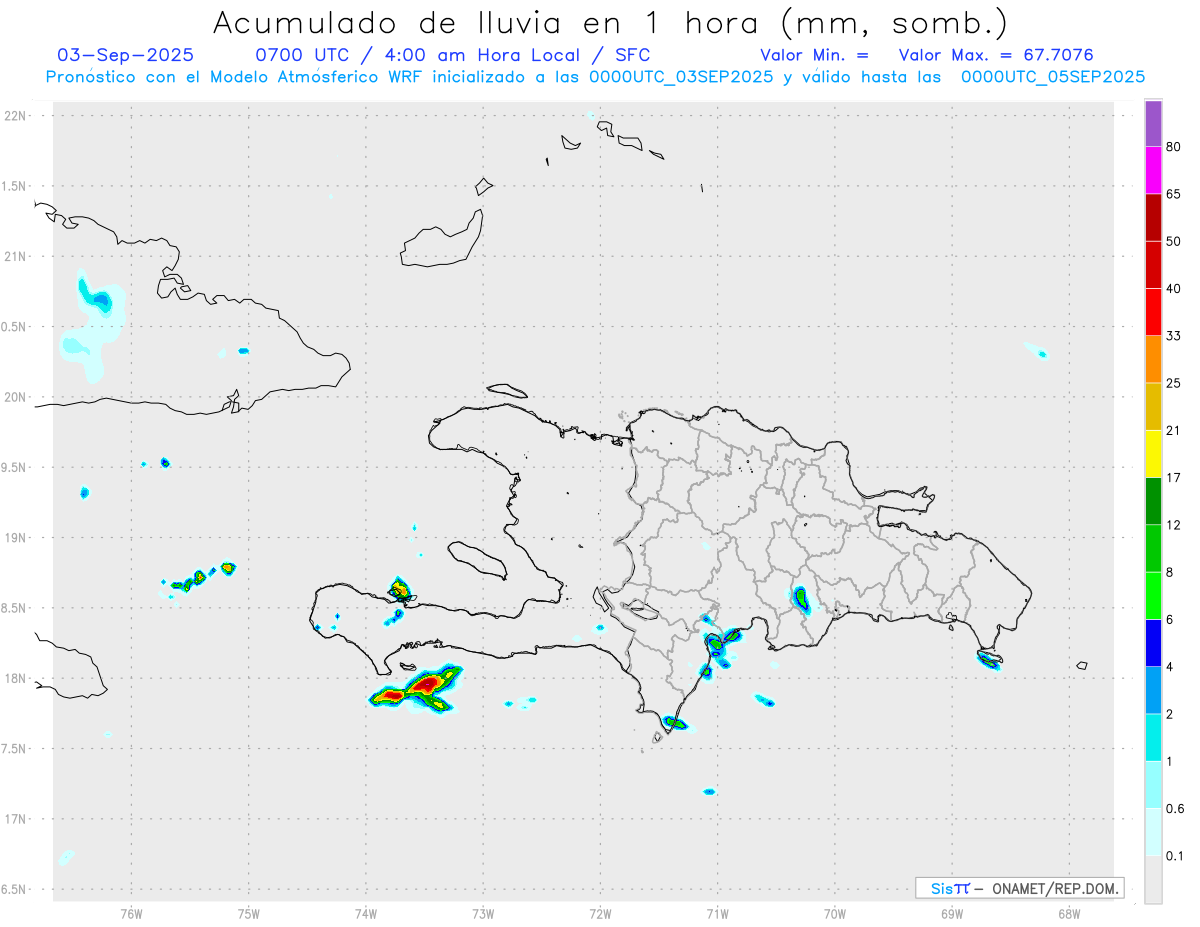Image resolution: width=1200 pixels, height=927 pixels.
Task: Click the "80" value on the color scale
Action: point(1174,146)
